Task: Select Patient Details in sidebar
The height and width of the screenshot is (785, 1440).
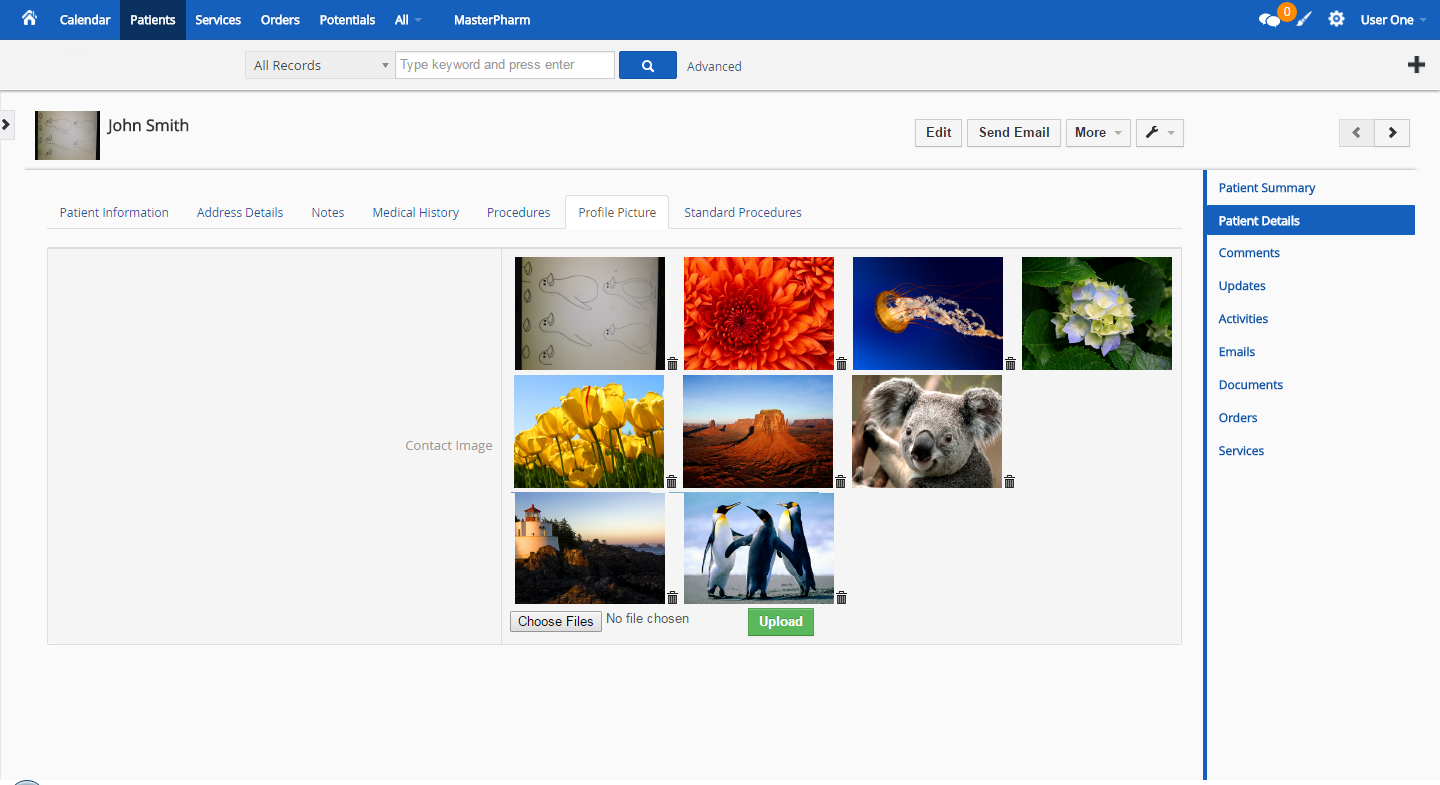Action: click(1311, 220)
